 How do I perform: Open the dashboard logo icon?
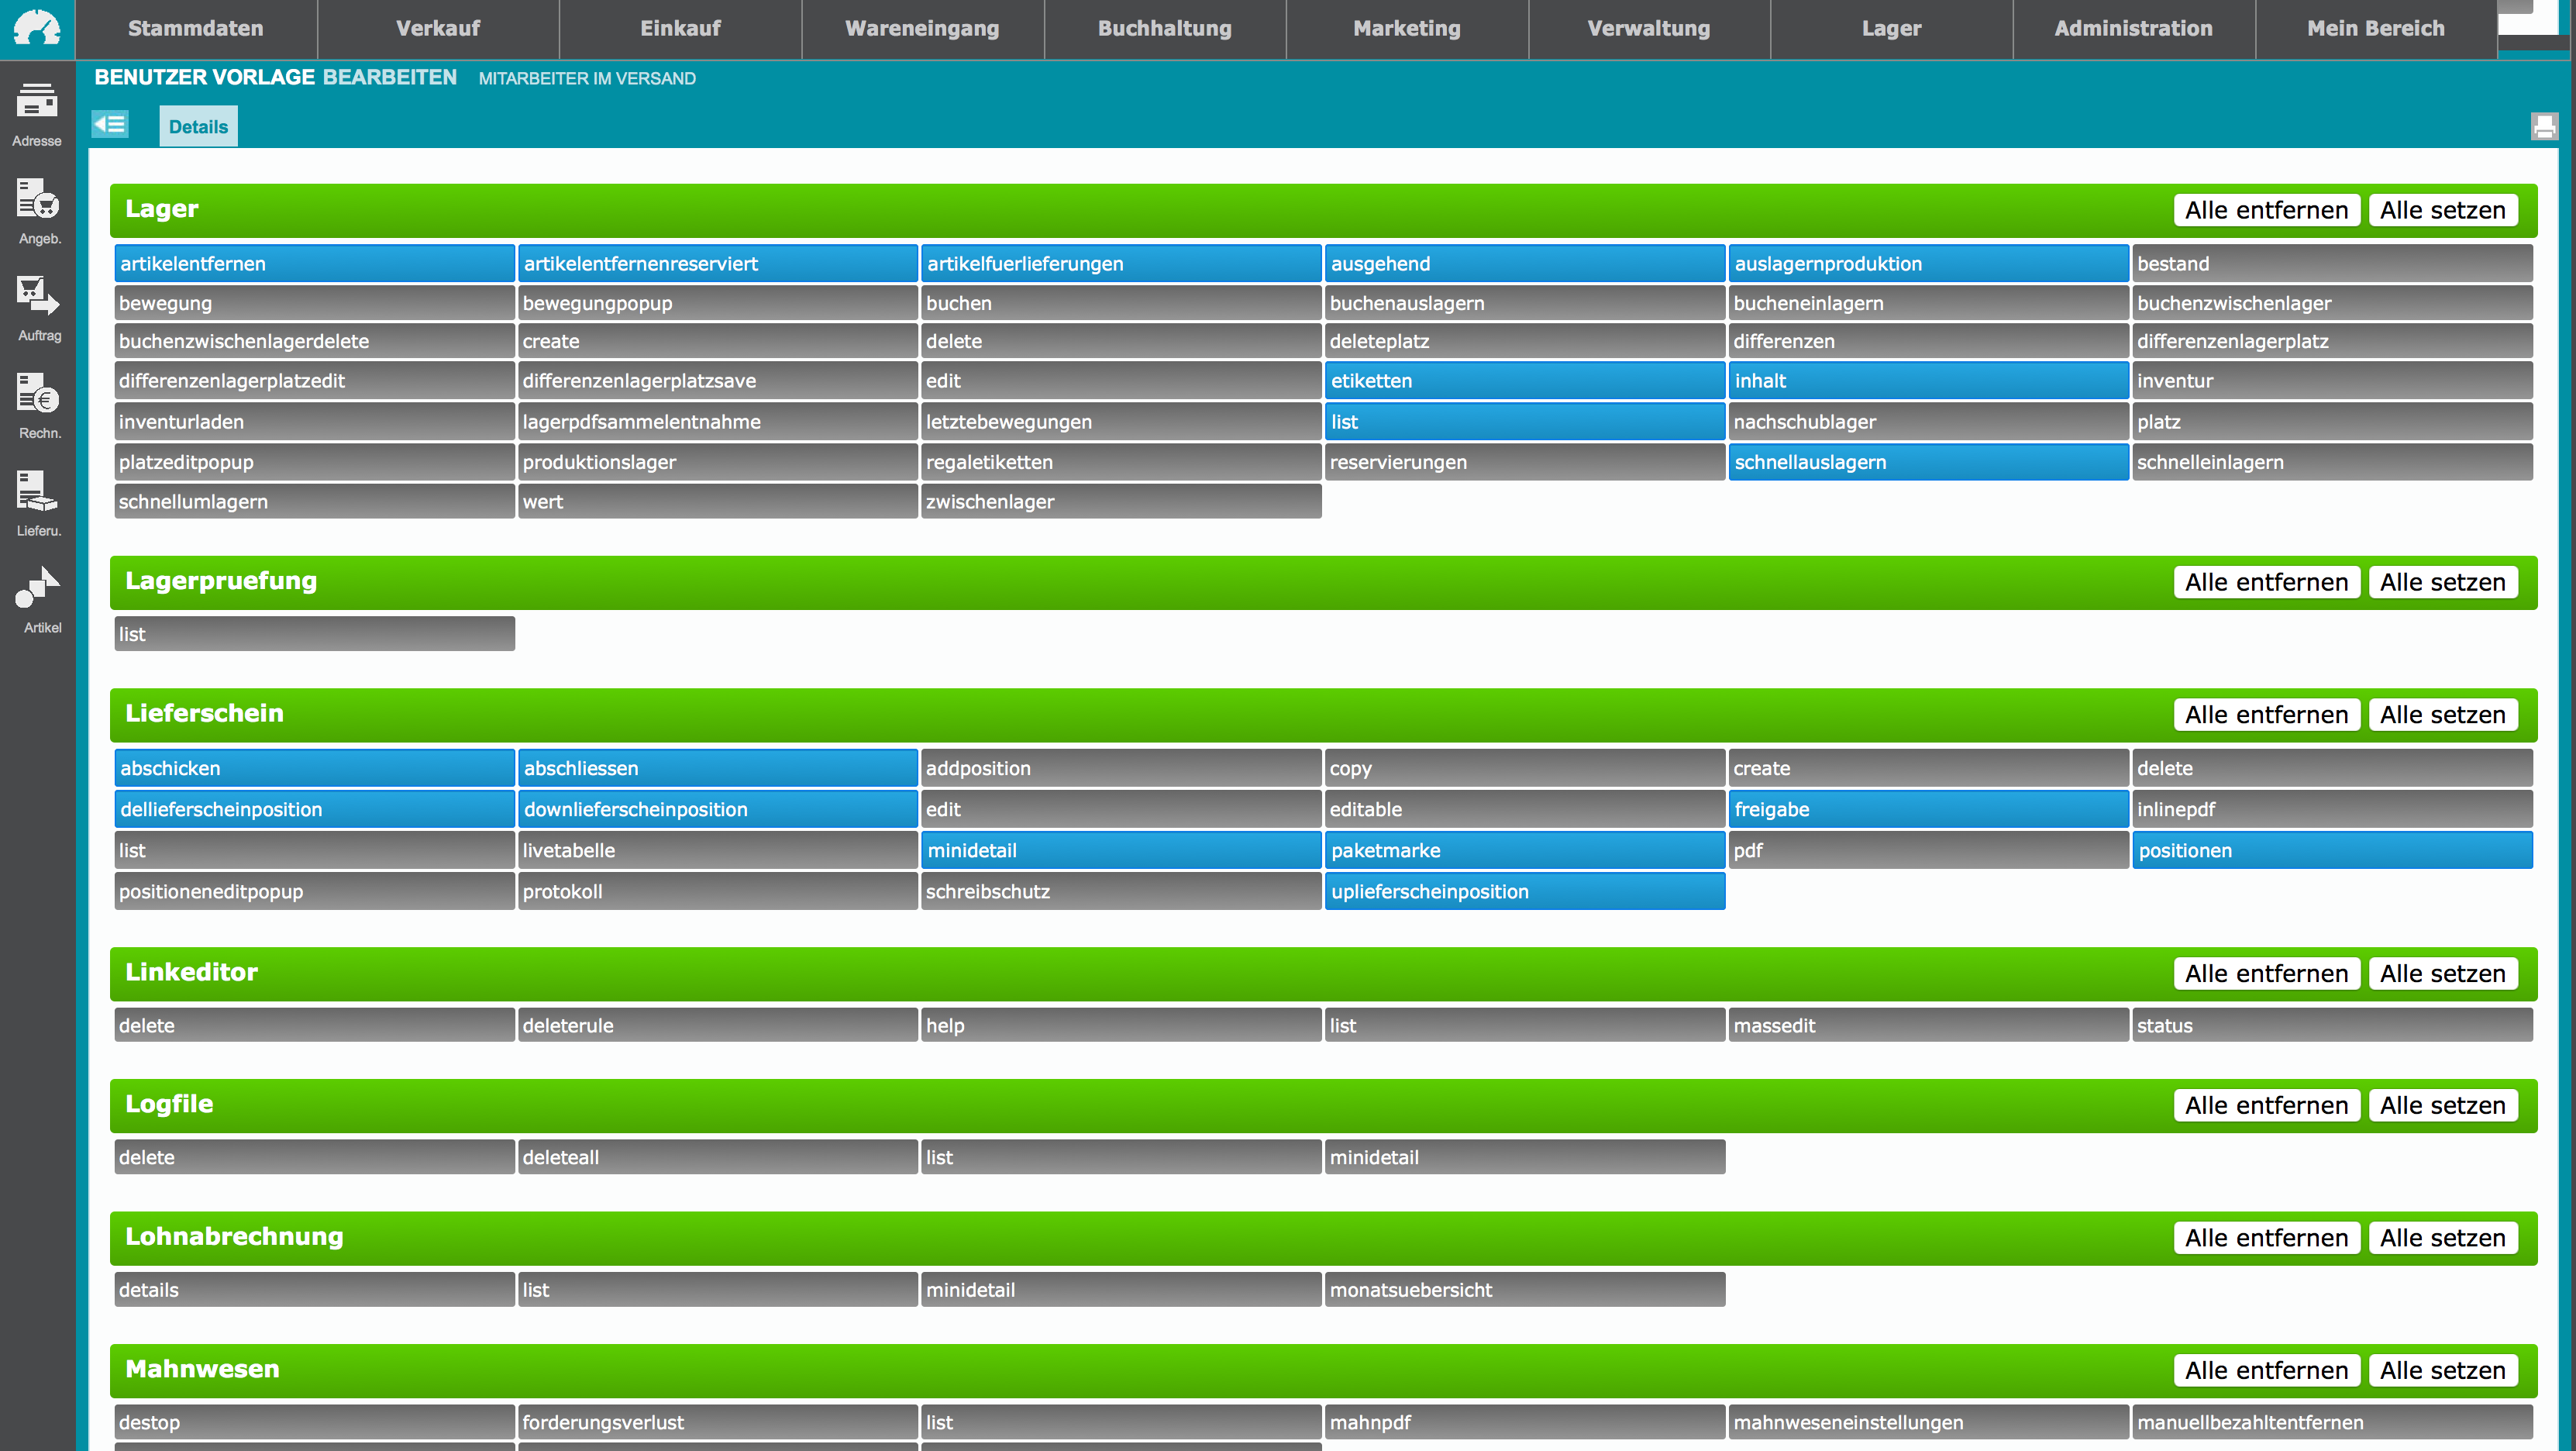pyautogui.click(x=37, y=28)
